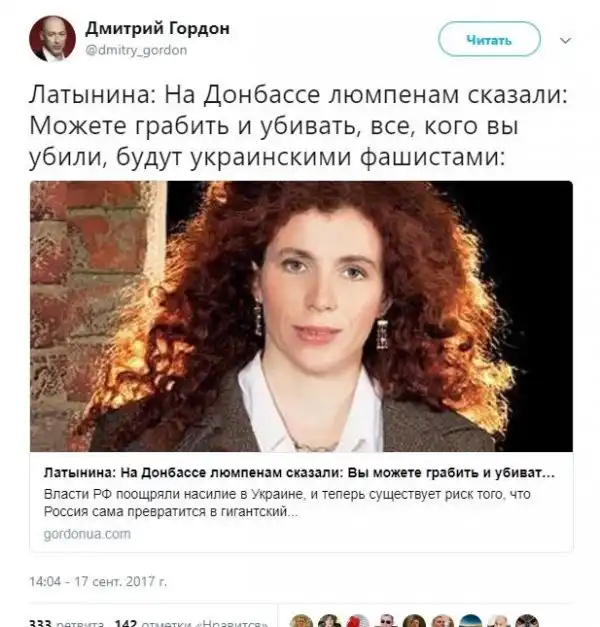Open the last liker avatar
This screenshot has height=627, width=600.
(x=528, y=621)
